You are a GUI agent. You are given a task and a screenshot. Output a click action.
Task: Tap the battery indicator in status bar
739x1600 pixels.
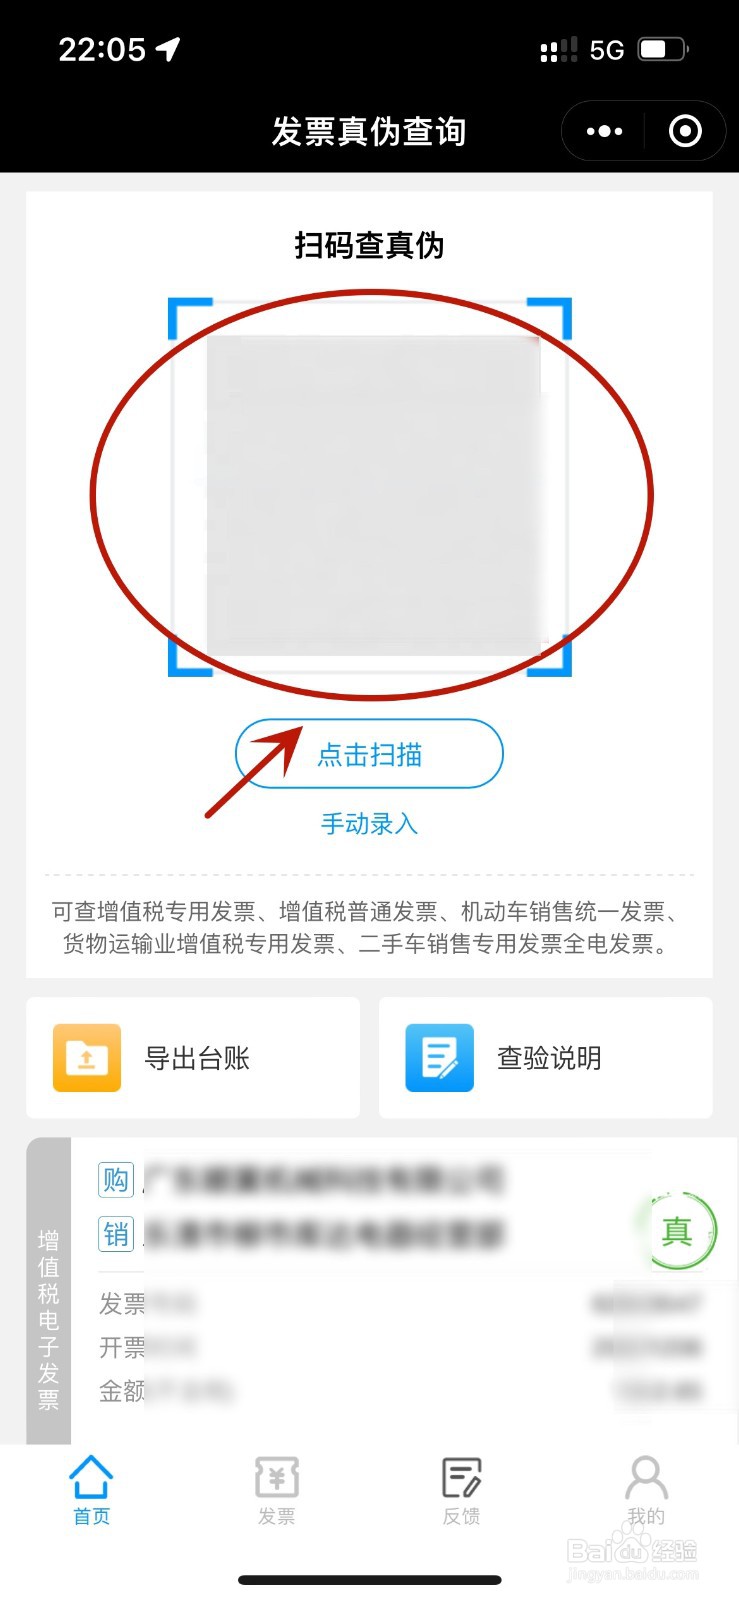663,49
